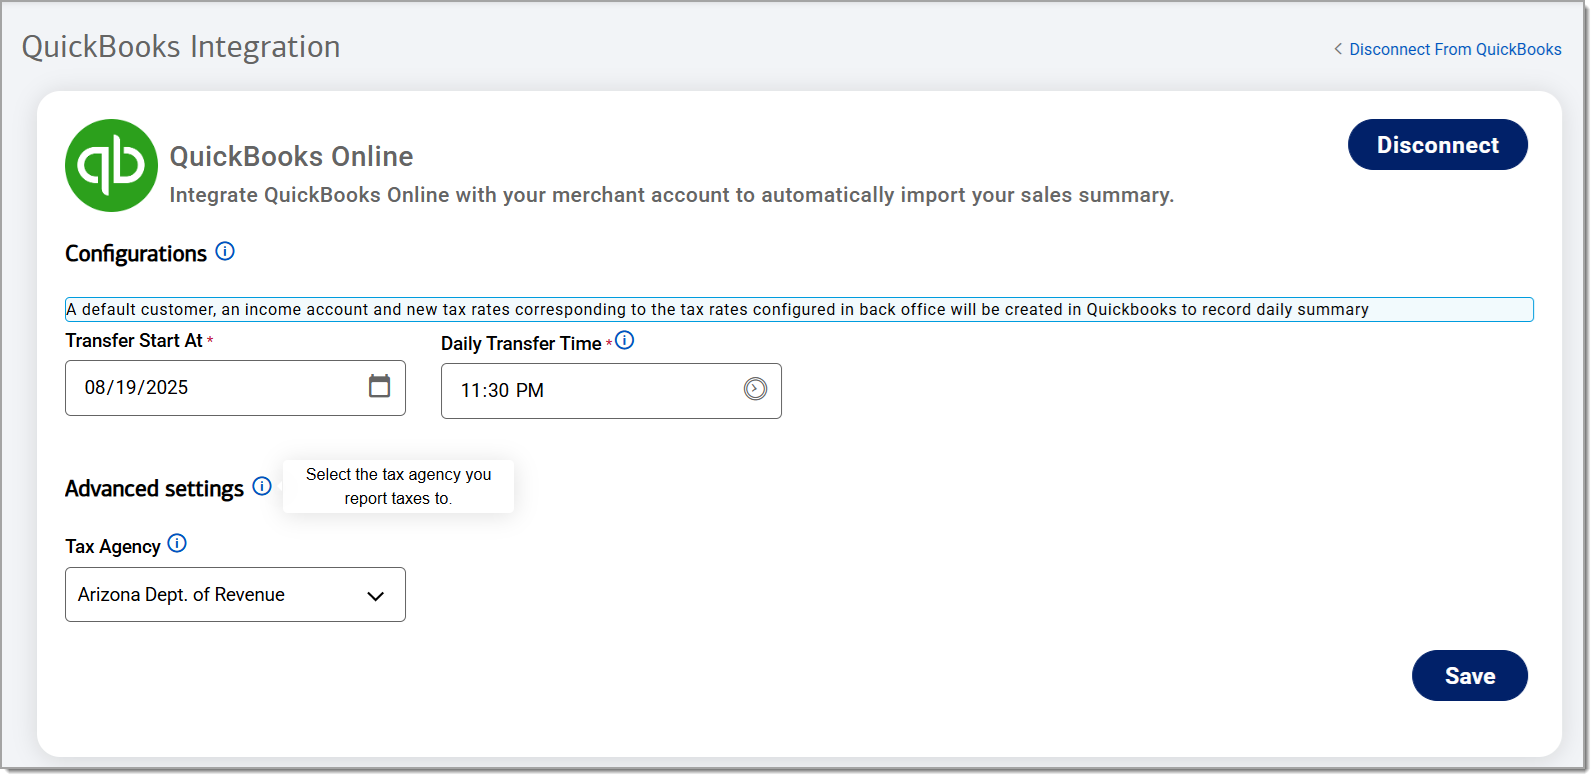This screenshot has width=1595, height=779.
Task: Follow the Disconnect From QuickBooks link
Action: click(1455, 49)
